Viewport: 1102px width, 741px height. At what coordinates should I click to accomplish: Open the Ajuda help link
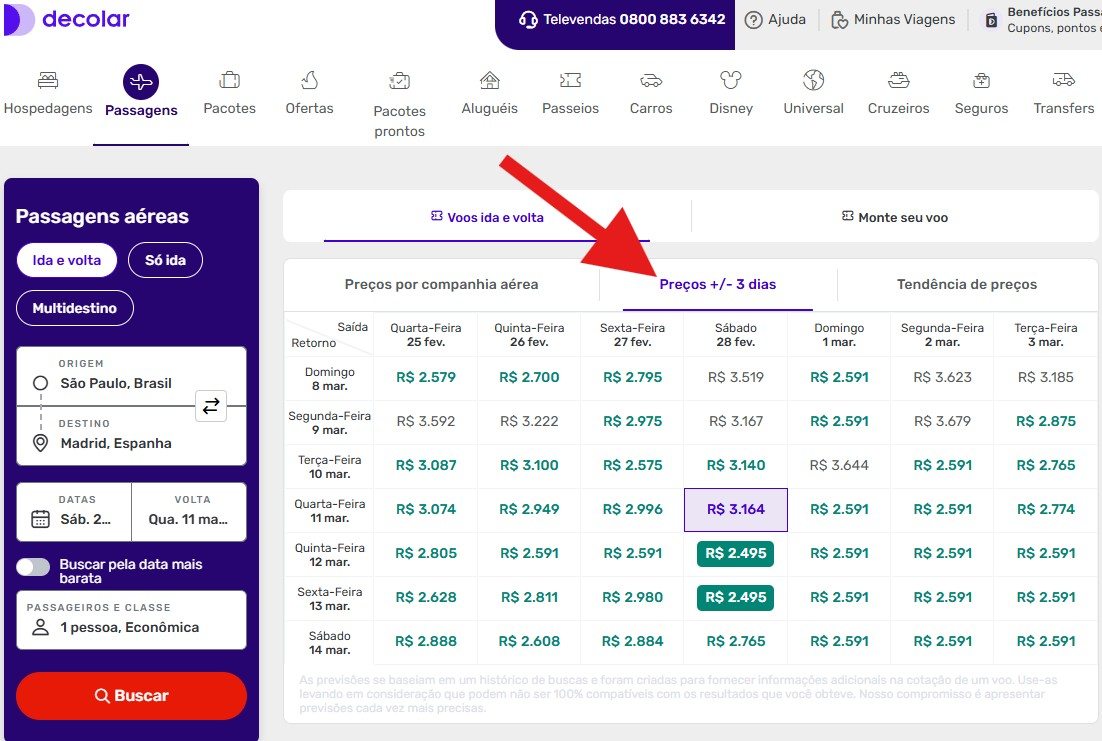775,20
